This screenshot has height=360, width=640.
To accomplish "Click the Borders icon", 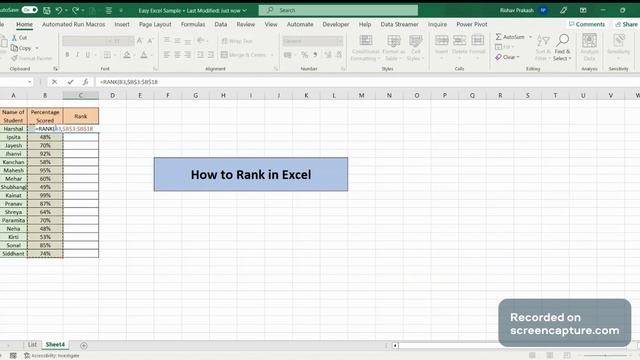I will [107, 55].
